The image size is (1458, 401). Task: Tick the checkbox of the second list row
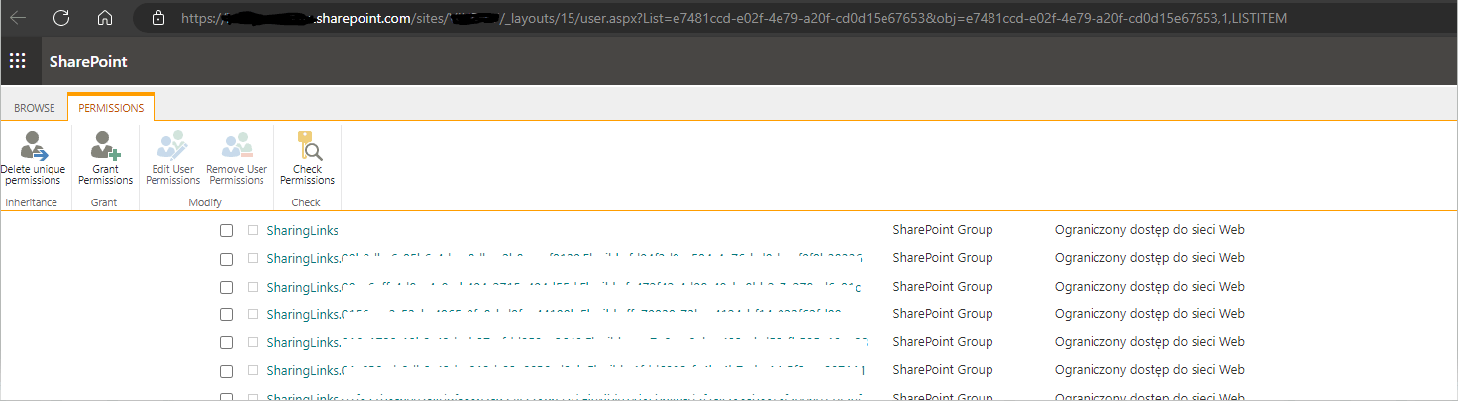[x=227, y=258]
